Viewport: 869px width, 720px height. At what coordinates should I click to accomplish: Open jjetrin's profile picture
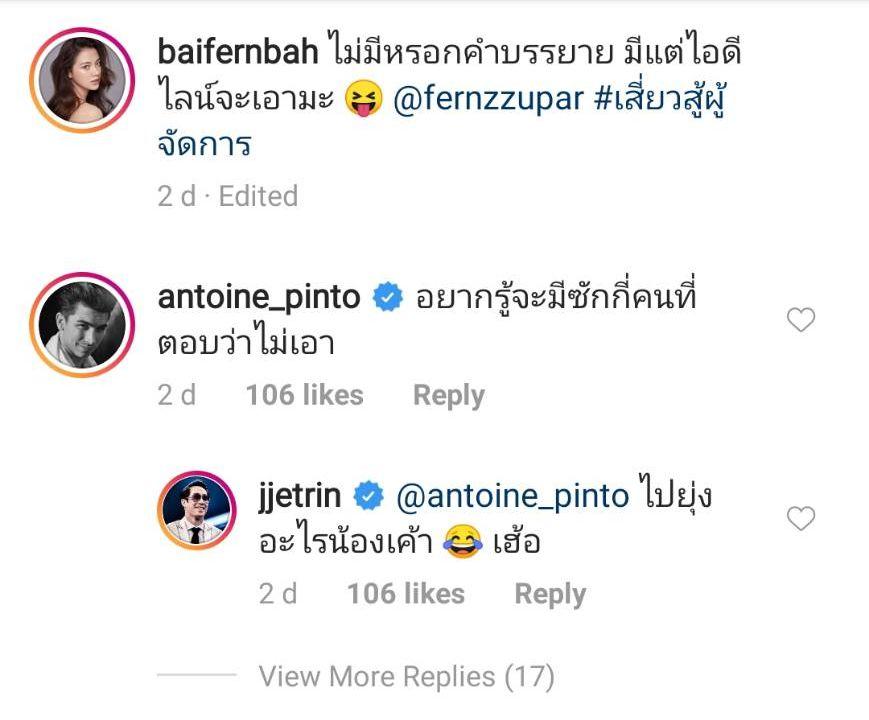(x=196, y=517)
